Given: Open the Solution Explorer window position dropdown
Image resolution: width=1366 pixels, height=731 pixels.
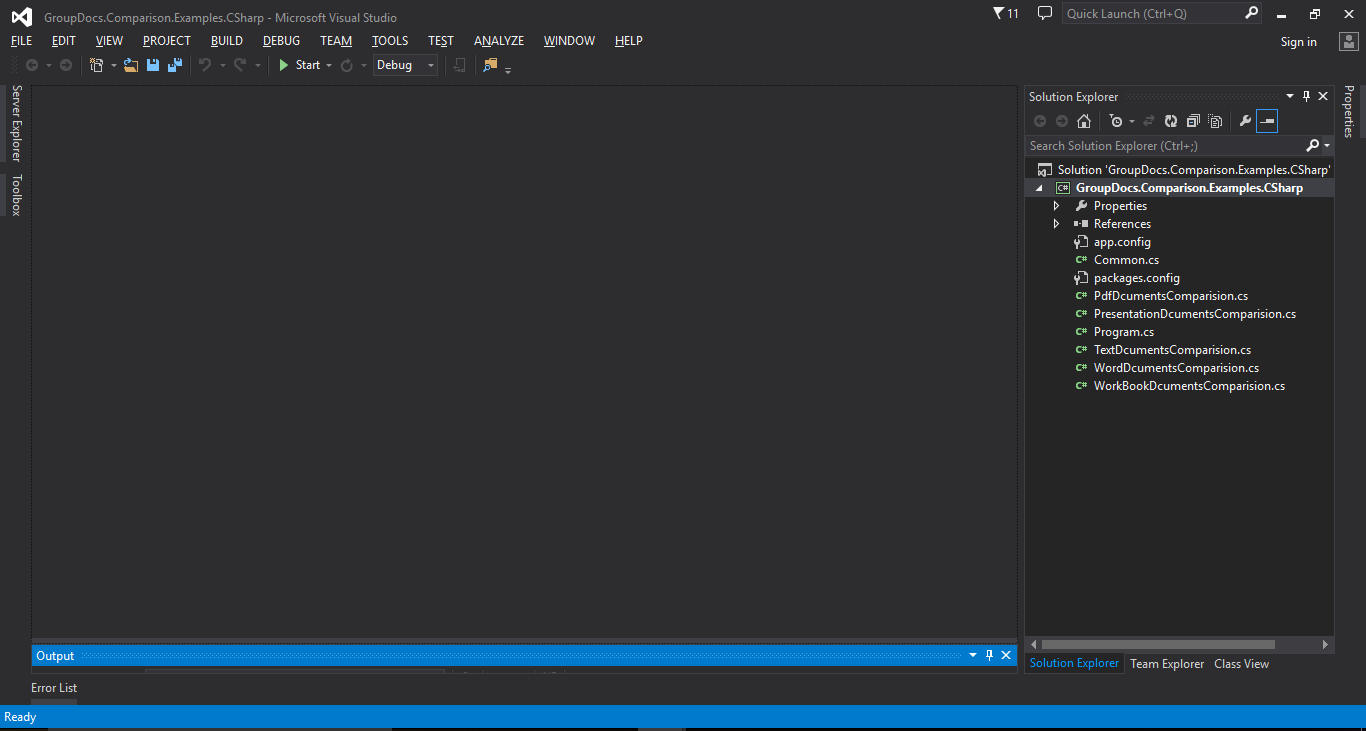Looking at the screenshot, I should 1290,97.
